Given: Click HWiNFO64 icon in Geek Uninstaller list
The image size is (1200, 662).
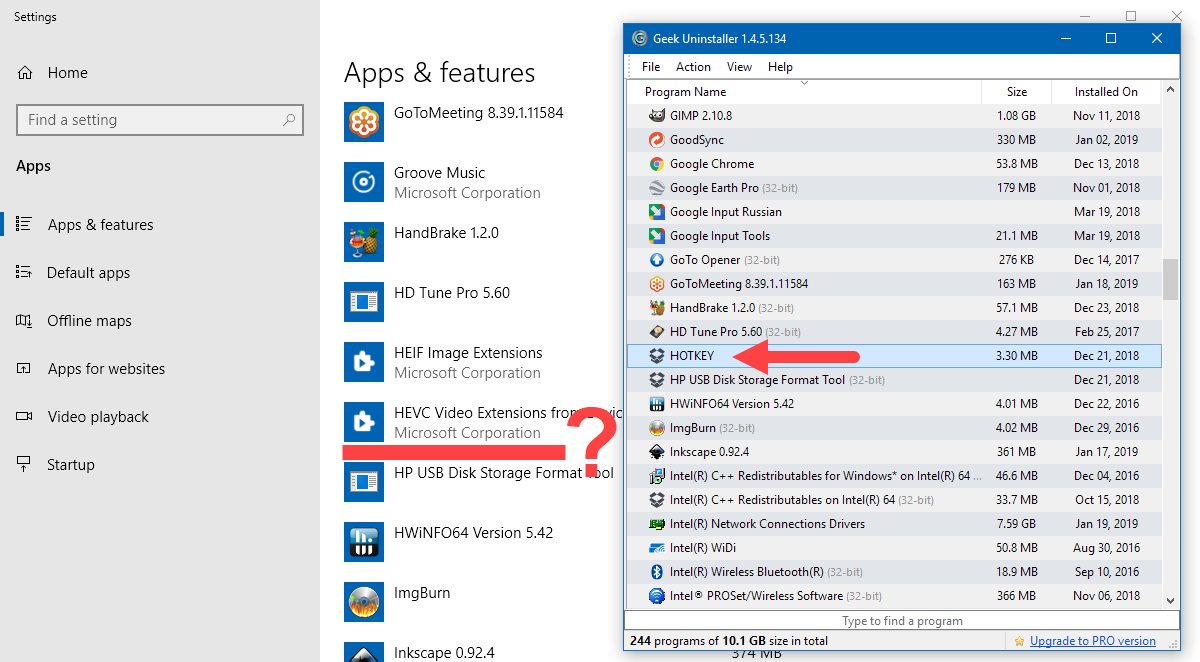Looking at the screenshot, I should [x=657, y=404].
